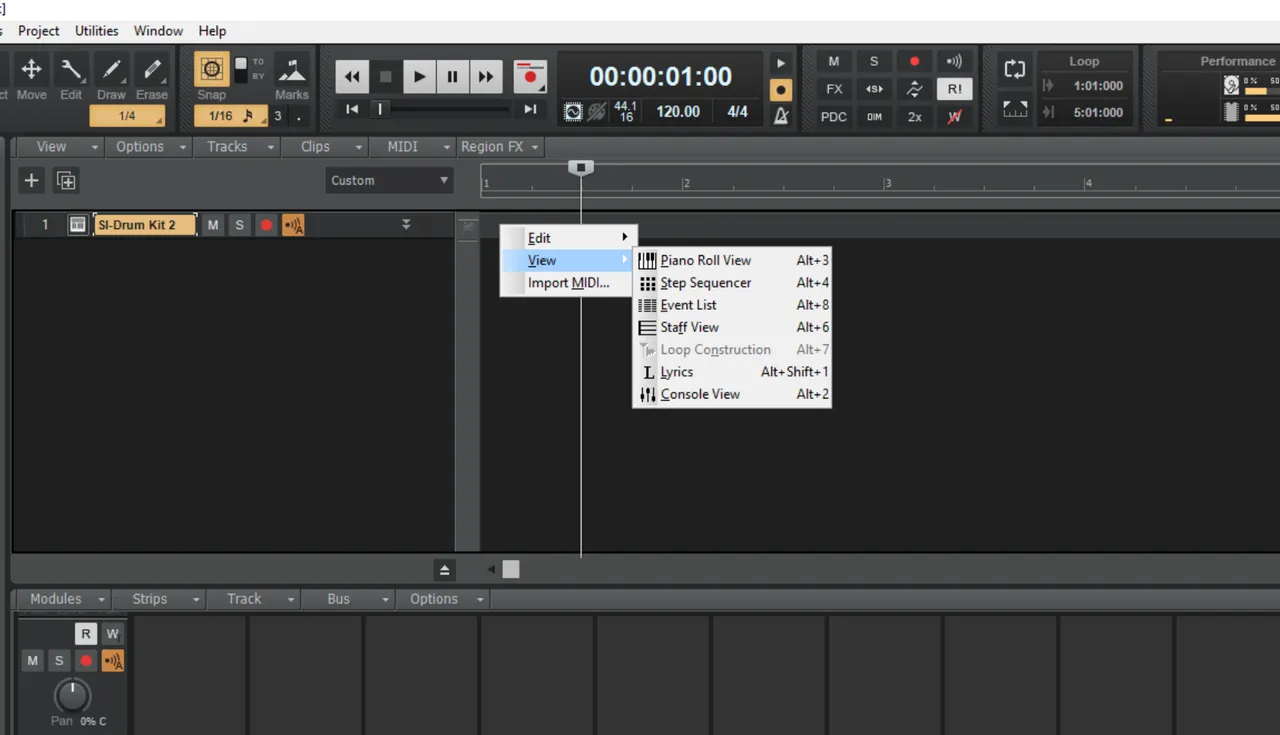Screen dimensions: 1280x735
Task: Jump to project end button
Action: point(530,109)
